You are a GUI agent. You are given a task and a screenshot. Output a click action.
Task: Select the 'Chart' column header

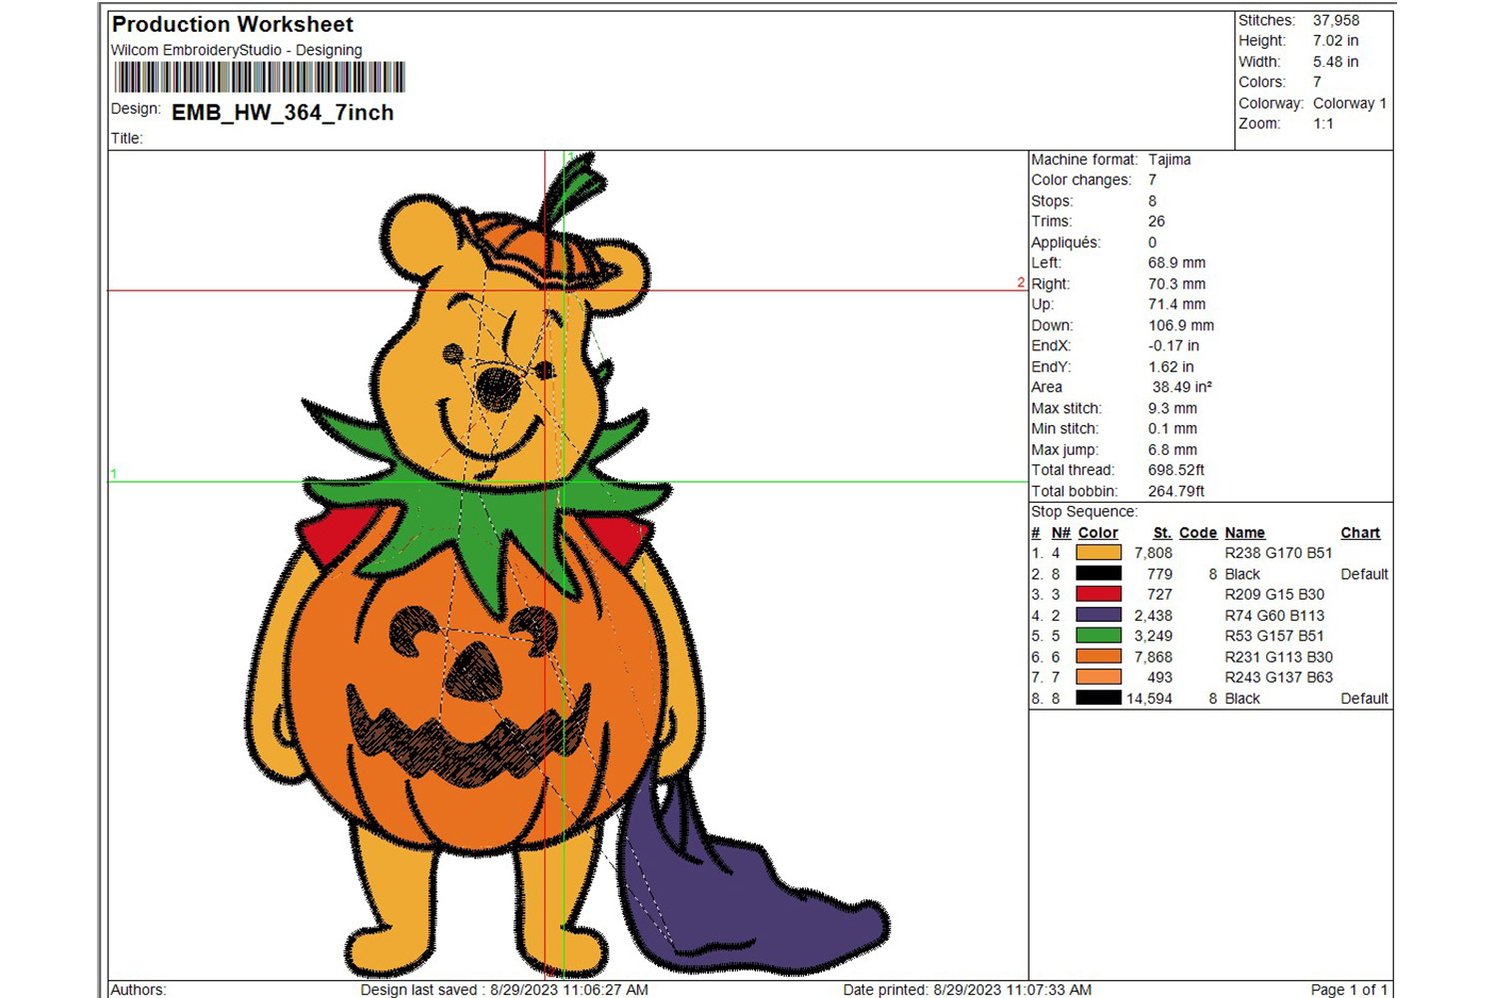pyautogui.click(x=1360, y=533)
